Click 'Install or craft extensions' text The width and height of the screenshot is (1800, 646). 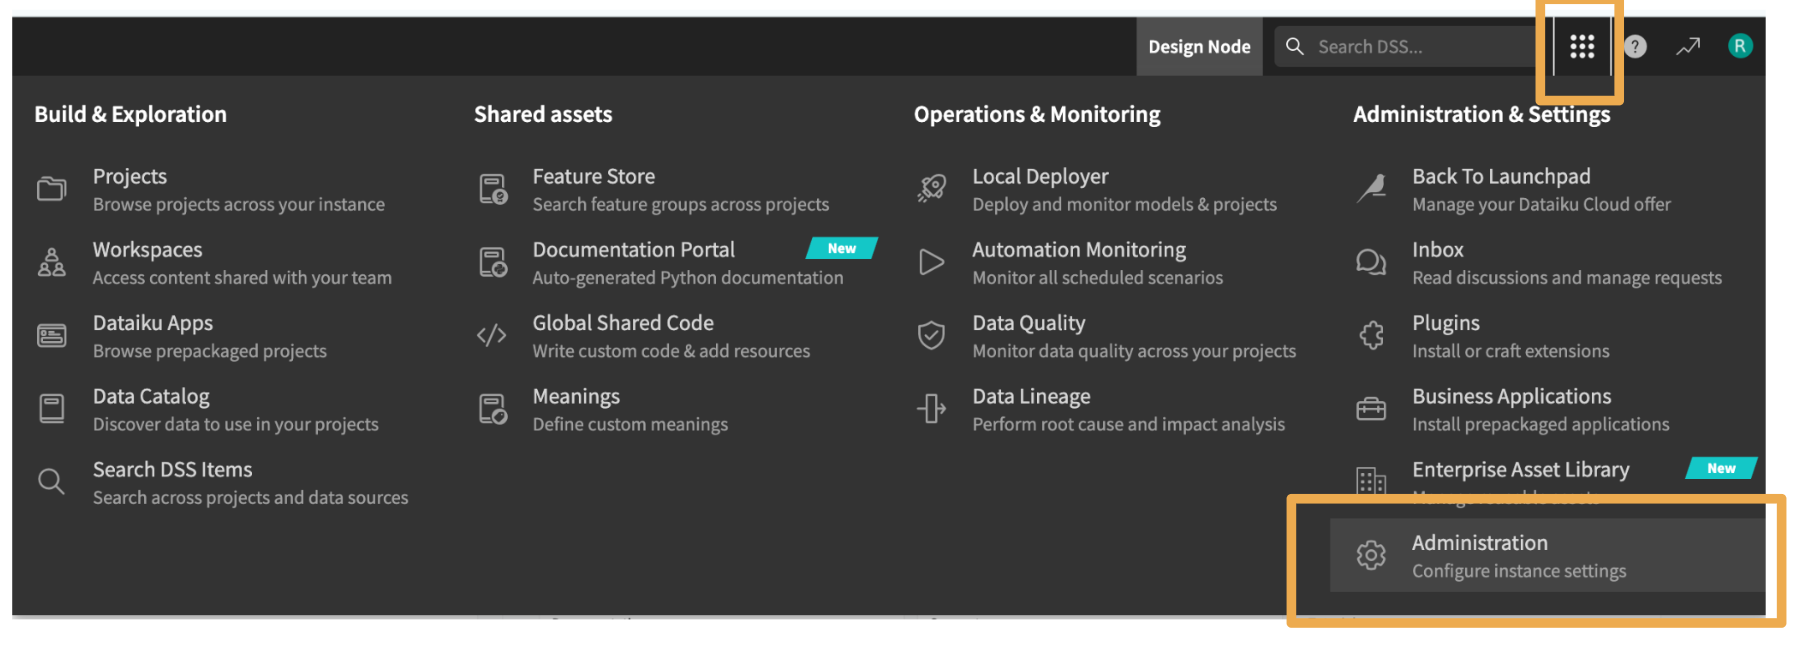(1511, 351)
